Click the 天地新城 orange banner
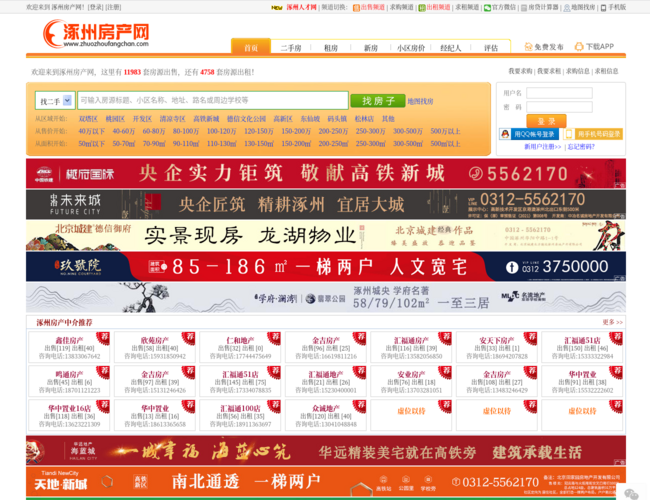 pos(326,481)
